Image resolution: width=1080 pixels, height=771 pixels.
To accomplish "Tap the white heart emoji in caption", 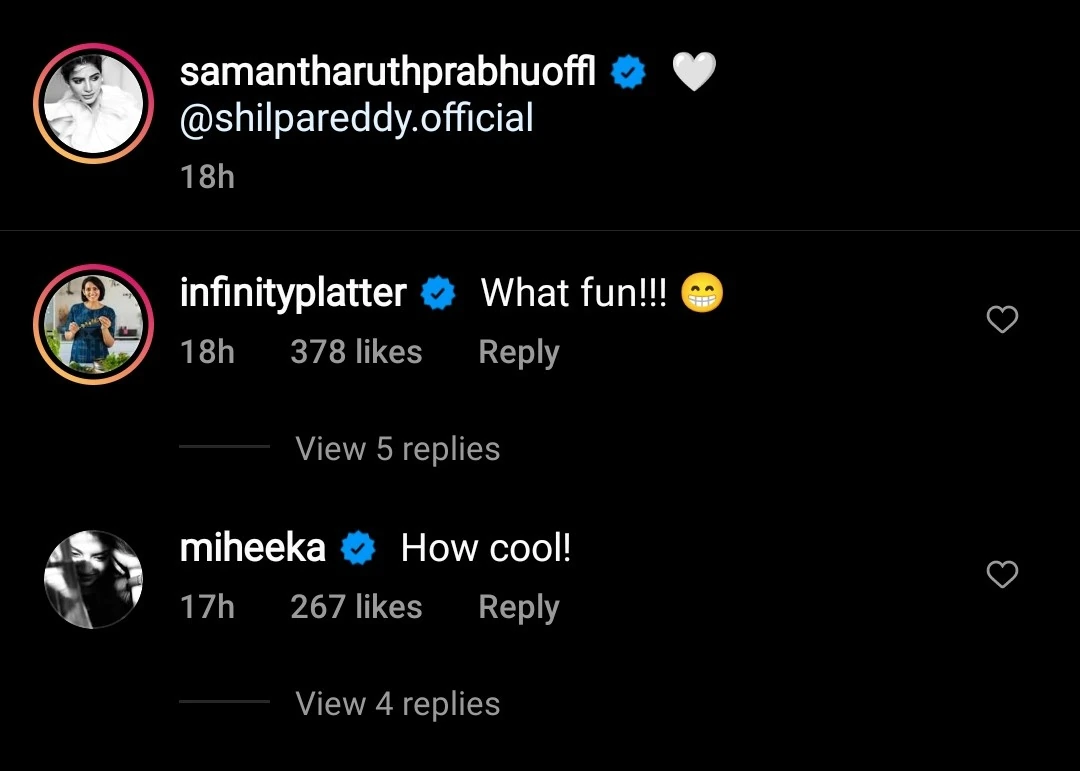I will 694,72.
